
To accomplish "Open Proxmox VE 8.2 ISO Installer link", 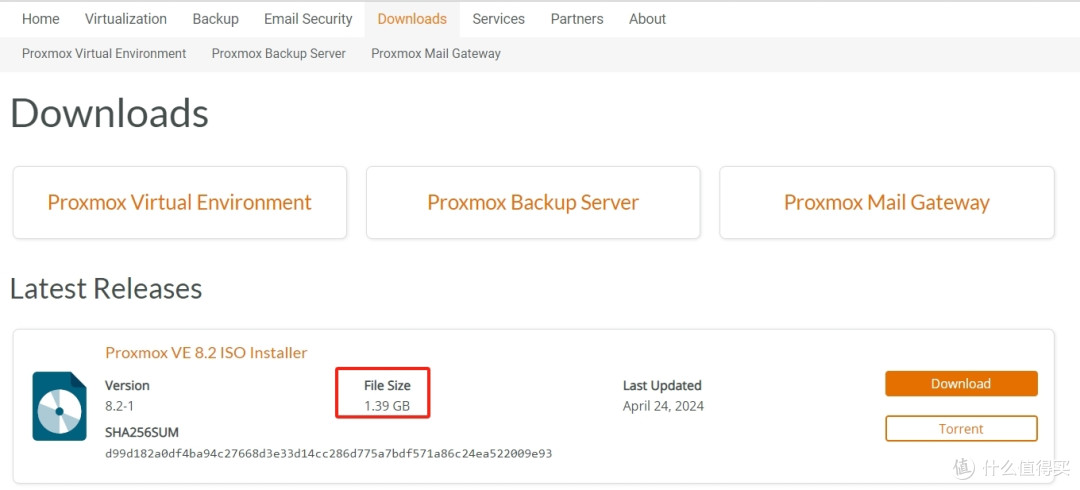I will point(206,352).
